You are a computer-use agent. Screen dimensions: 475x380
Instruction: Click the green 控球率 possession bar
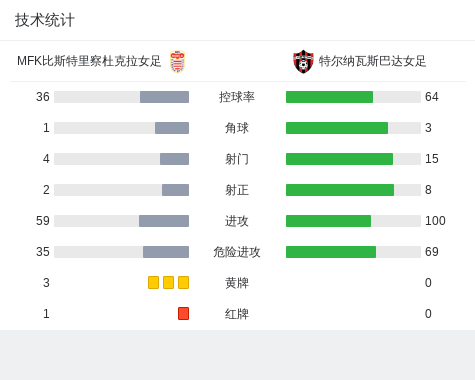[329, 97]
